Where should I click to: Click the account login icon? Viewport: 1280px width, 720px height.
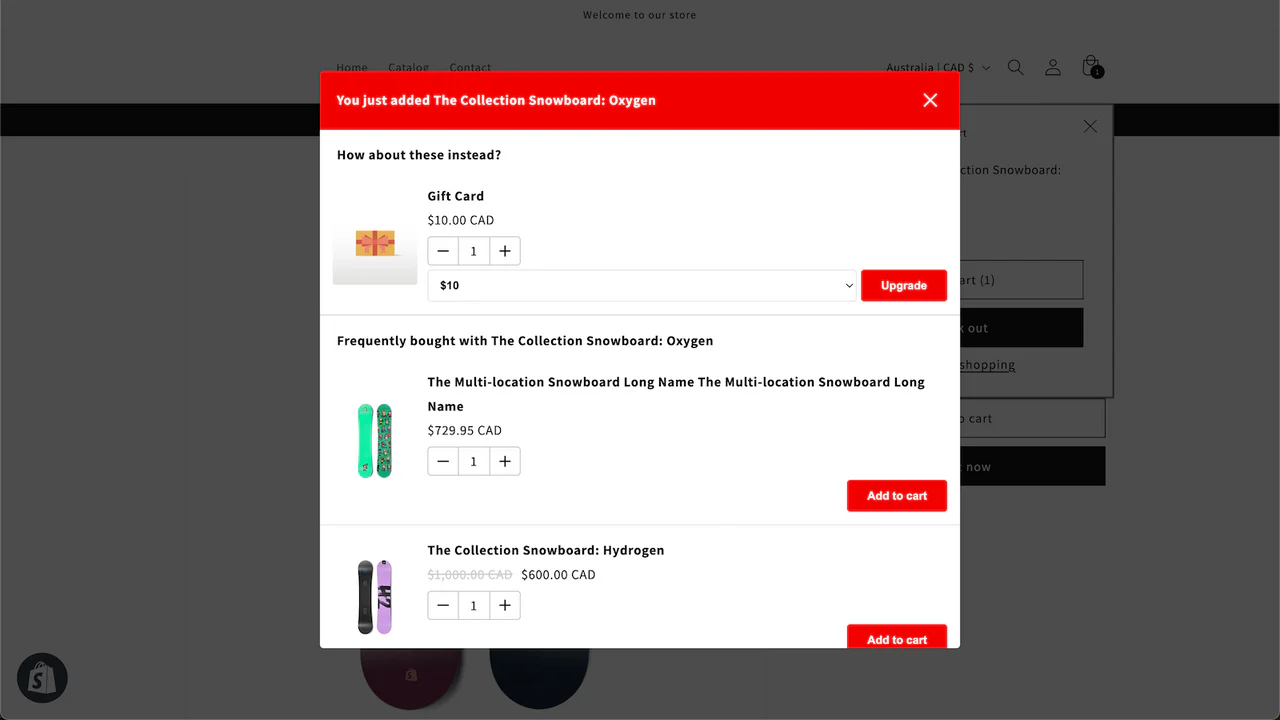tap(1052, 67)
